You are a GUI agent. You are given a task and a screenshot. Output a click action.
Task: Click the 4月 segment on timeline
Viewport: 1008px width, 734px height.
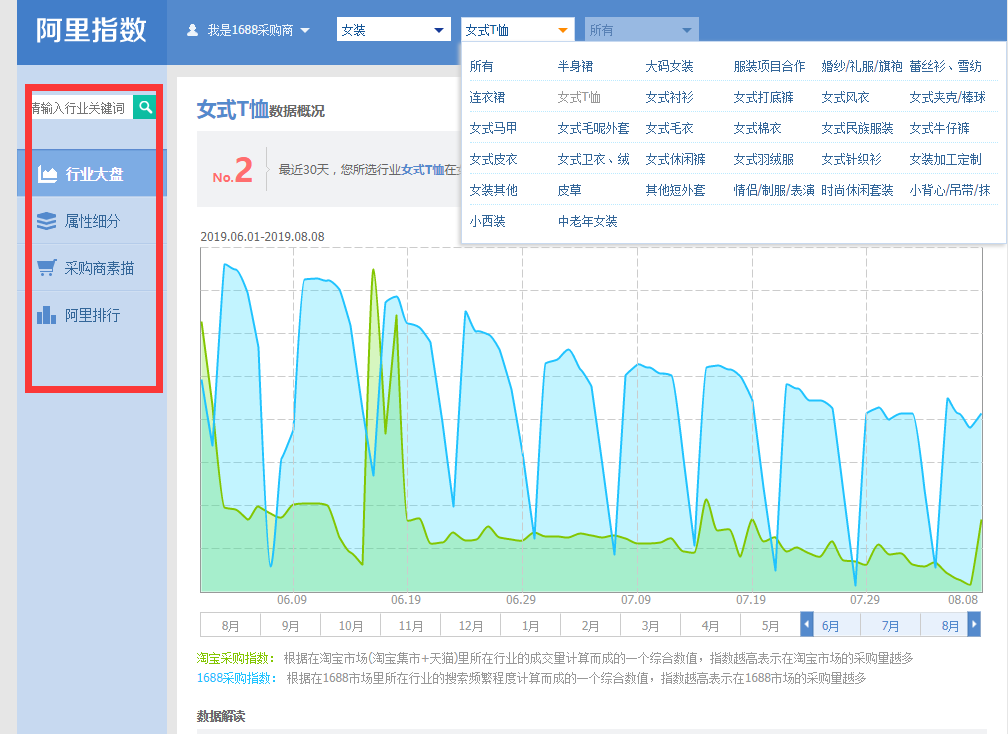pos(710,625)
